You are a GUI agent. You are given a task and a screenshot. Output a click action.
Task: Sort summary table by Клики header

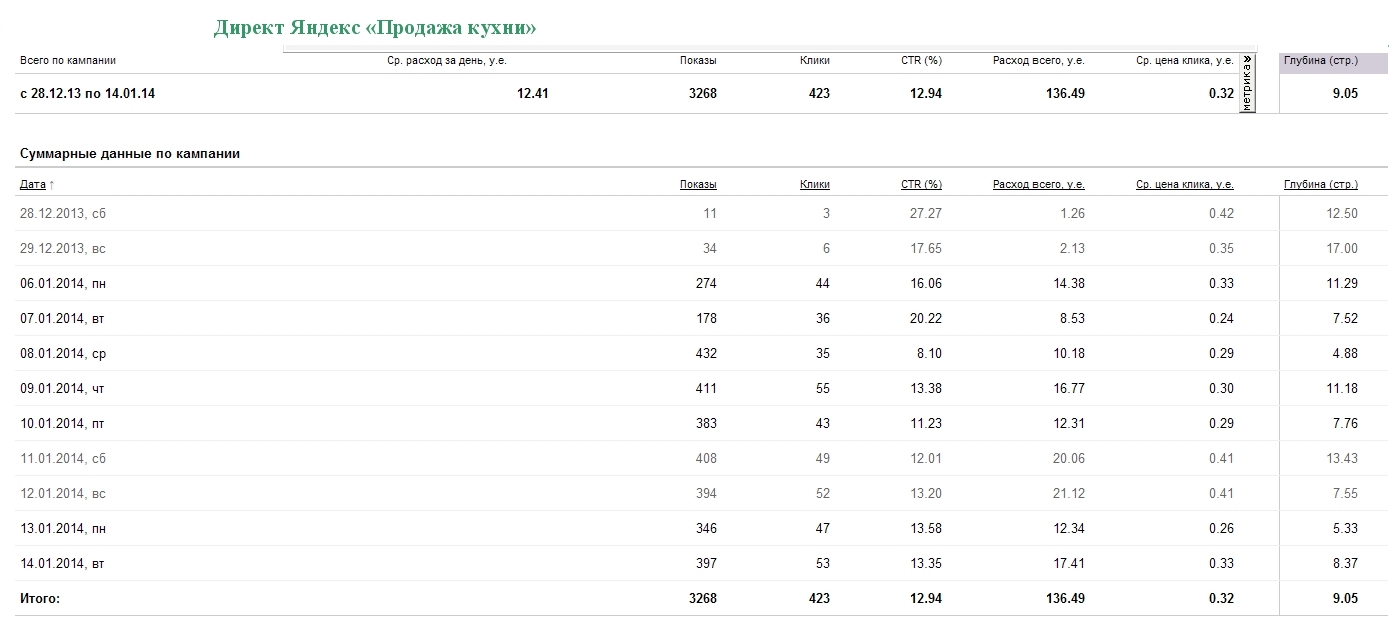pos(815,184)
